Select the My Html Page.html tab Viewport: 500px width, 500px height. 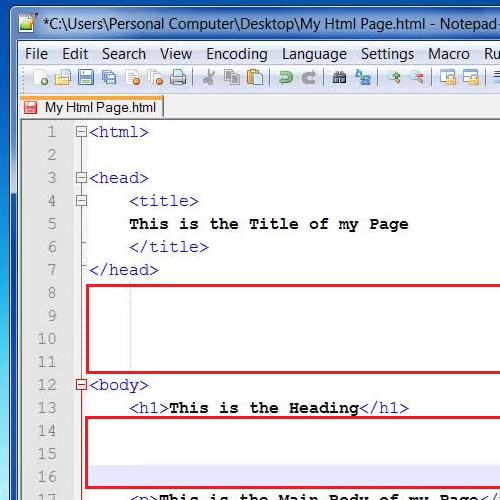(x=92, y=107)
